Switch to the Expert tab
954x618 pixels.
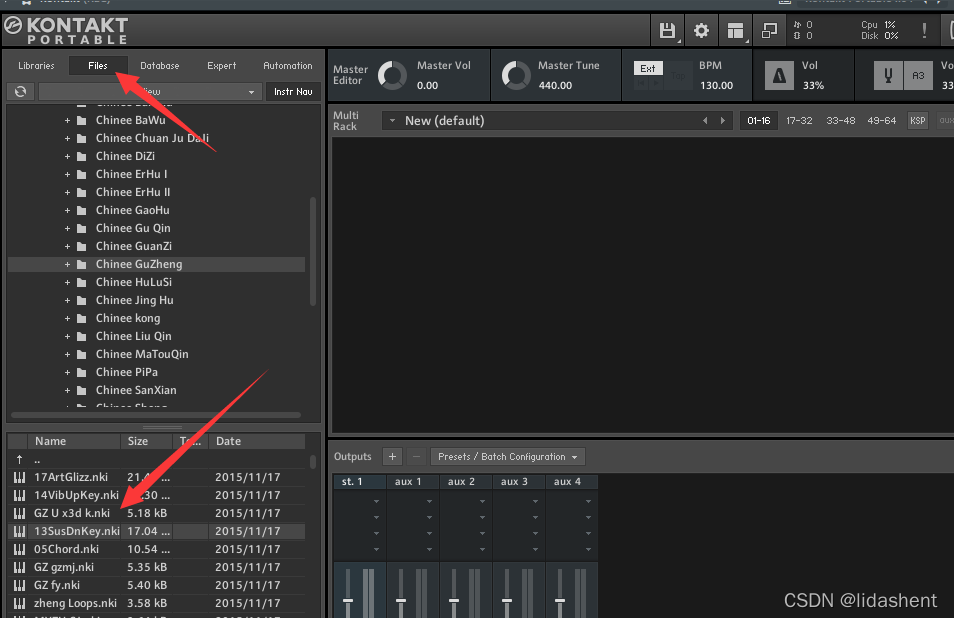coord(221,66)
